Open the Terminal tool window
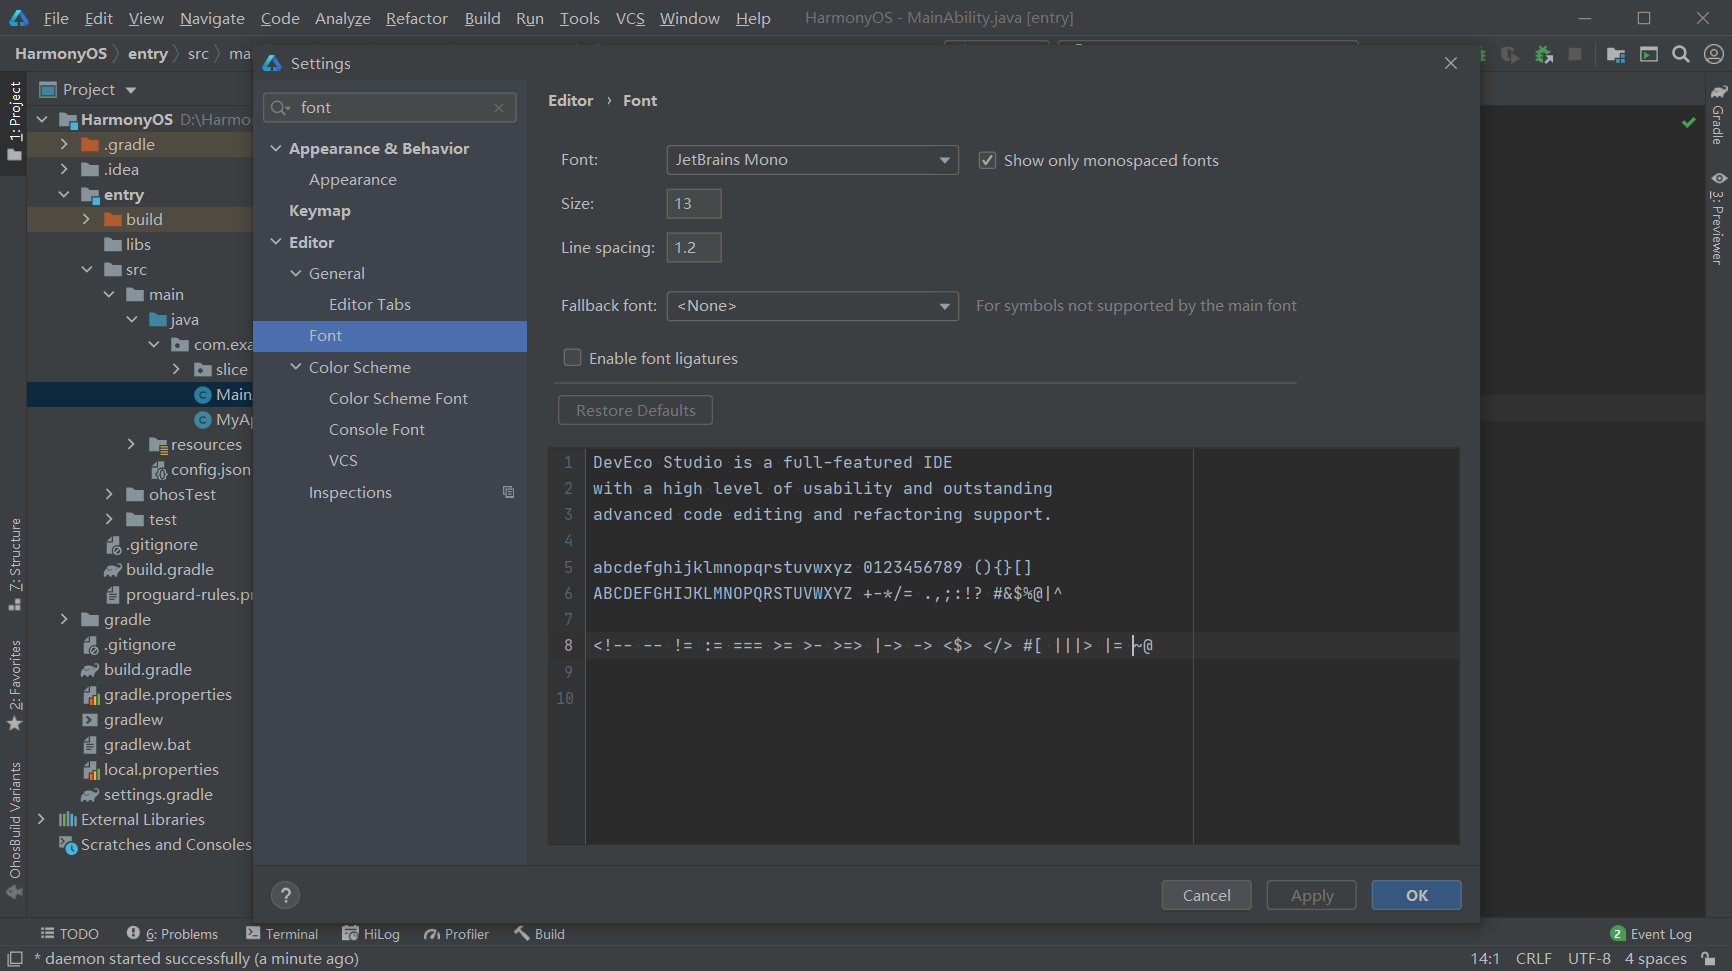The image size is (1732, 971). coord(282,934)
